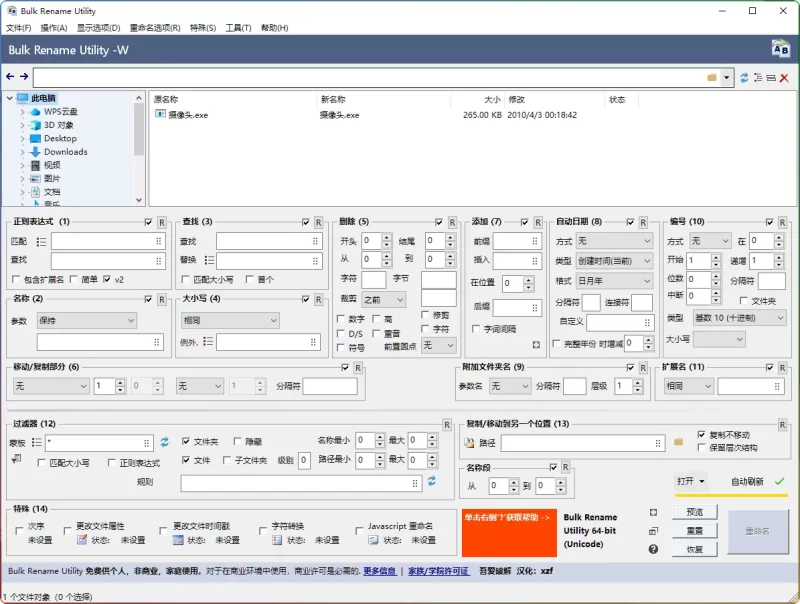Refresh the file list with the refresh icon
This screenshot has width=800, height=604.
pos(745,77)
